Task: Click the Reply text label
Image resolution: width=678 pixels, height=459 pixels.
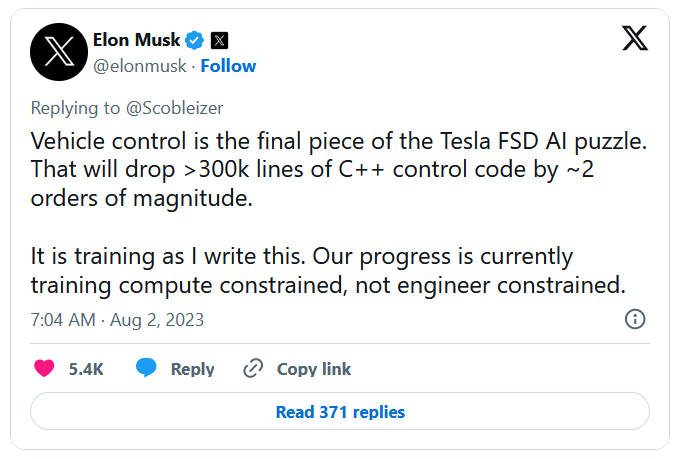Action: tap(192, 369)
